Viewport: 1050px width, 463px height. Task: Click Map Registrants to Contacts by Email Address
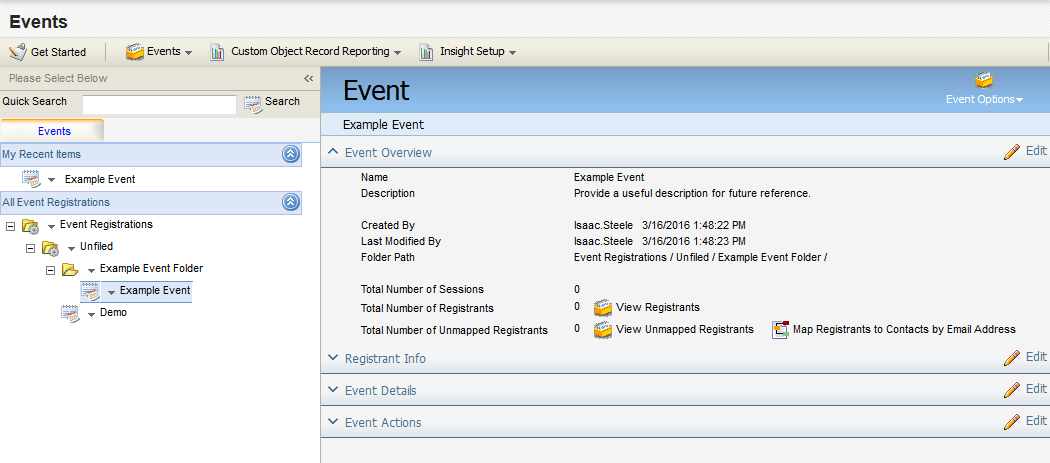click(x=904, y=329)
